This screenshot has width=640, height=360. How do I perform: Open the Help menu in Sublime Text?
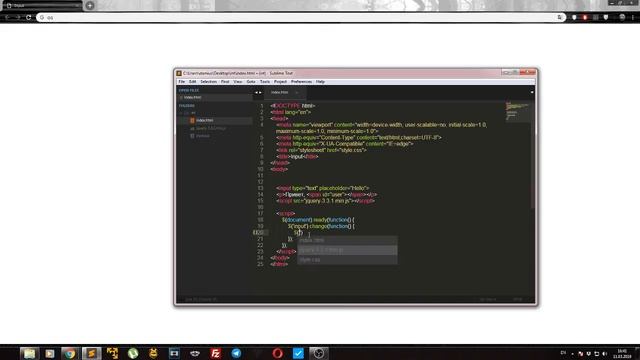(x=320, y=82)
